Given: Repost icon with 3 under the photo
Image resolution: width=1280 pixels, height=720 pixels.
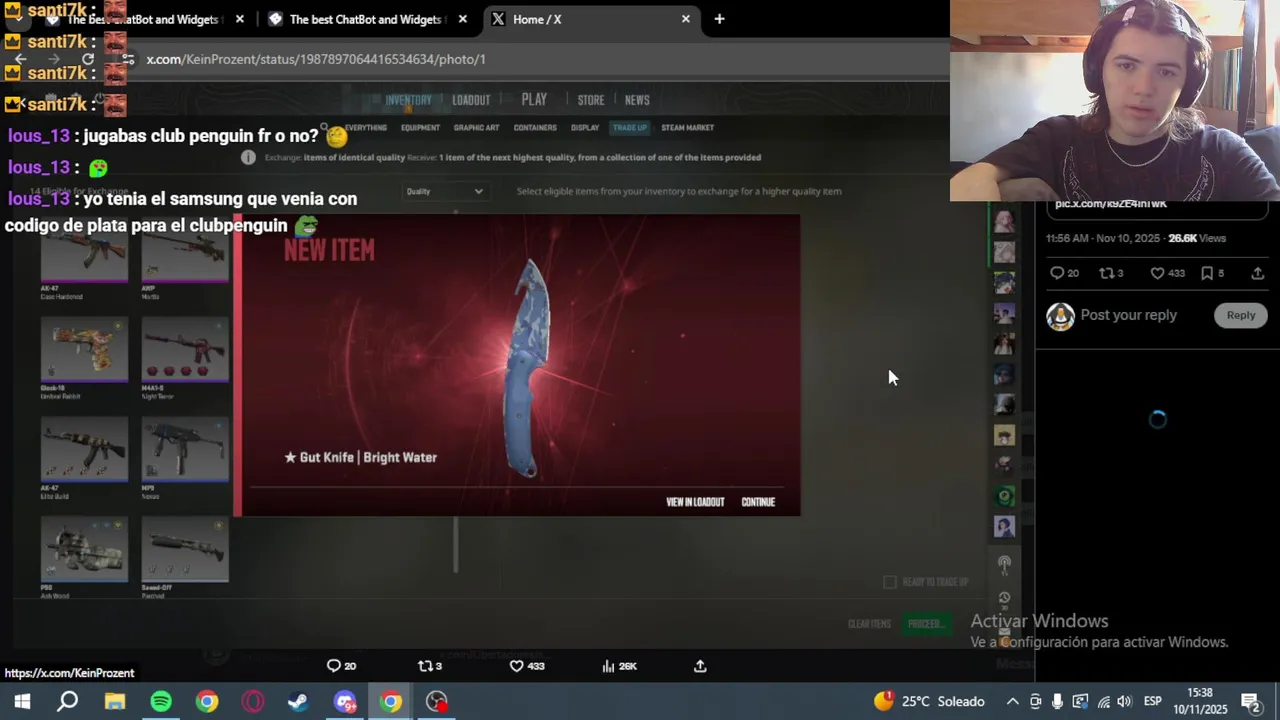Looking at the screenshot, I should (424, 666).
